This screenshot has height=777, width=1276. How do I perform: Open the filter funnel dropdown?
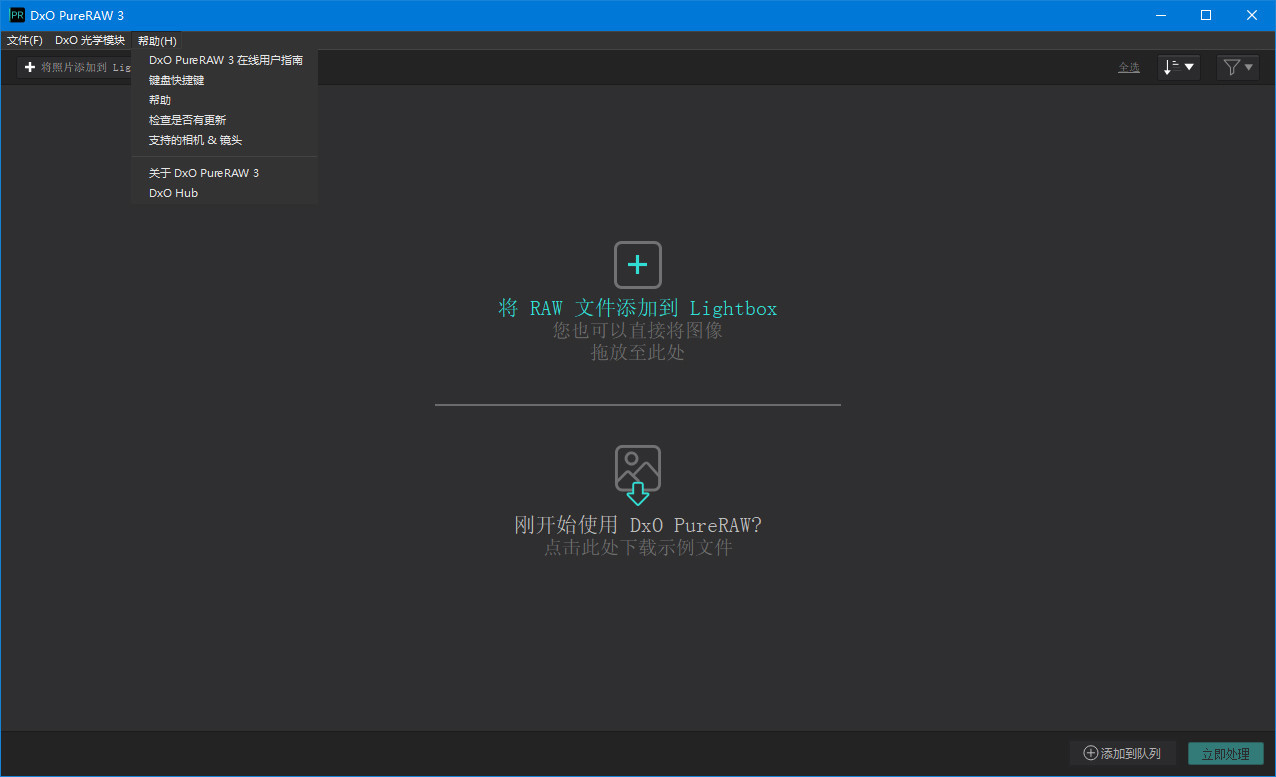pyautogui.click(x=1238, y=67)
